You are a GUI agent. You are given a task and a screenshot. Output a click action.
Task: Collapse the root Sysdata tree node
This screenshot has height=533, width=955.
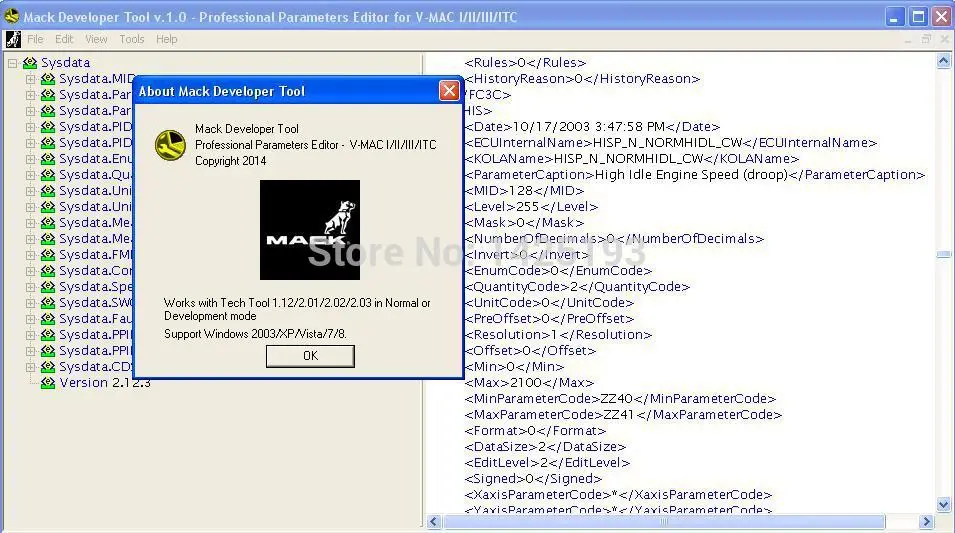coord(12,63)
